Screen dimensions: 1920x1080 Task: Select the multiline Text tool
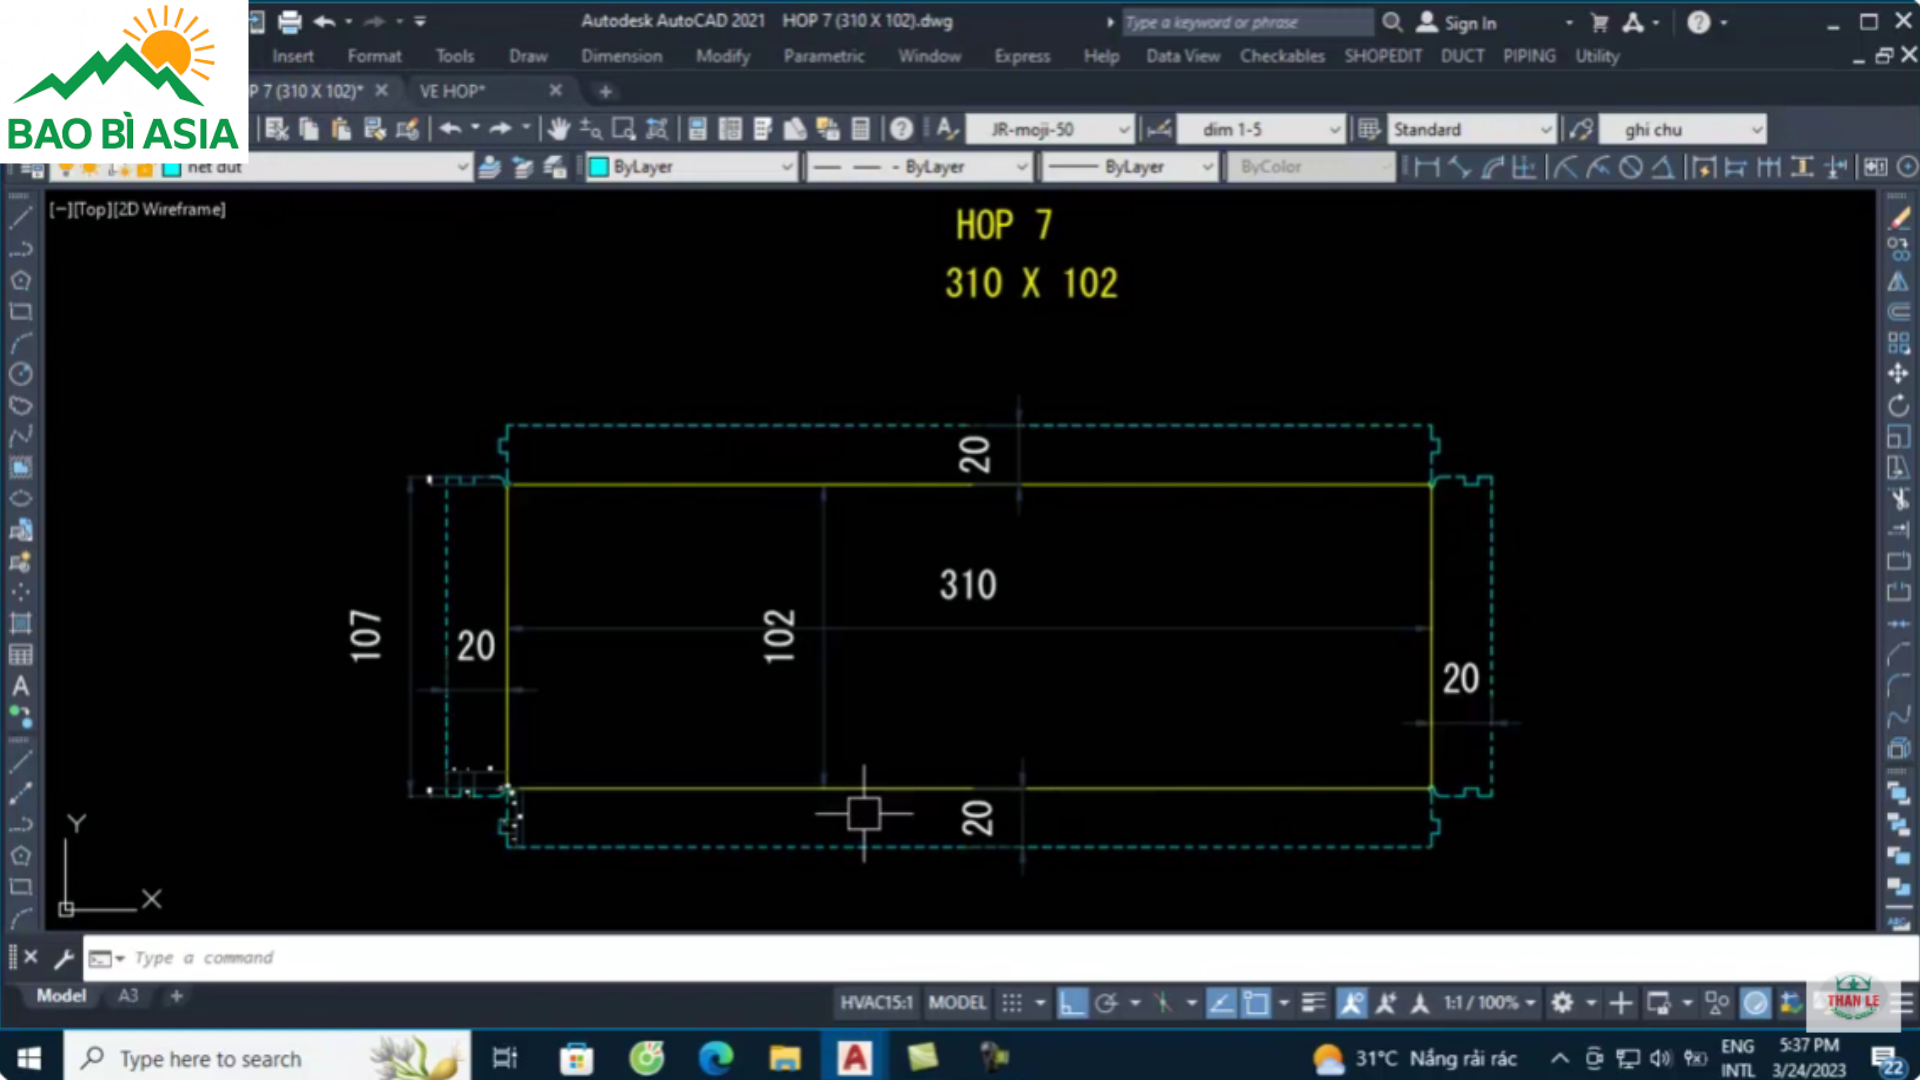click(20, 687)
